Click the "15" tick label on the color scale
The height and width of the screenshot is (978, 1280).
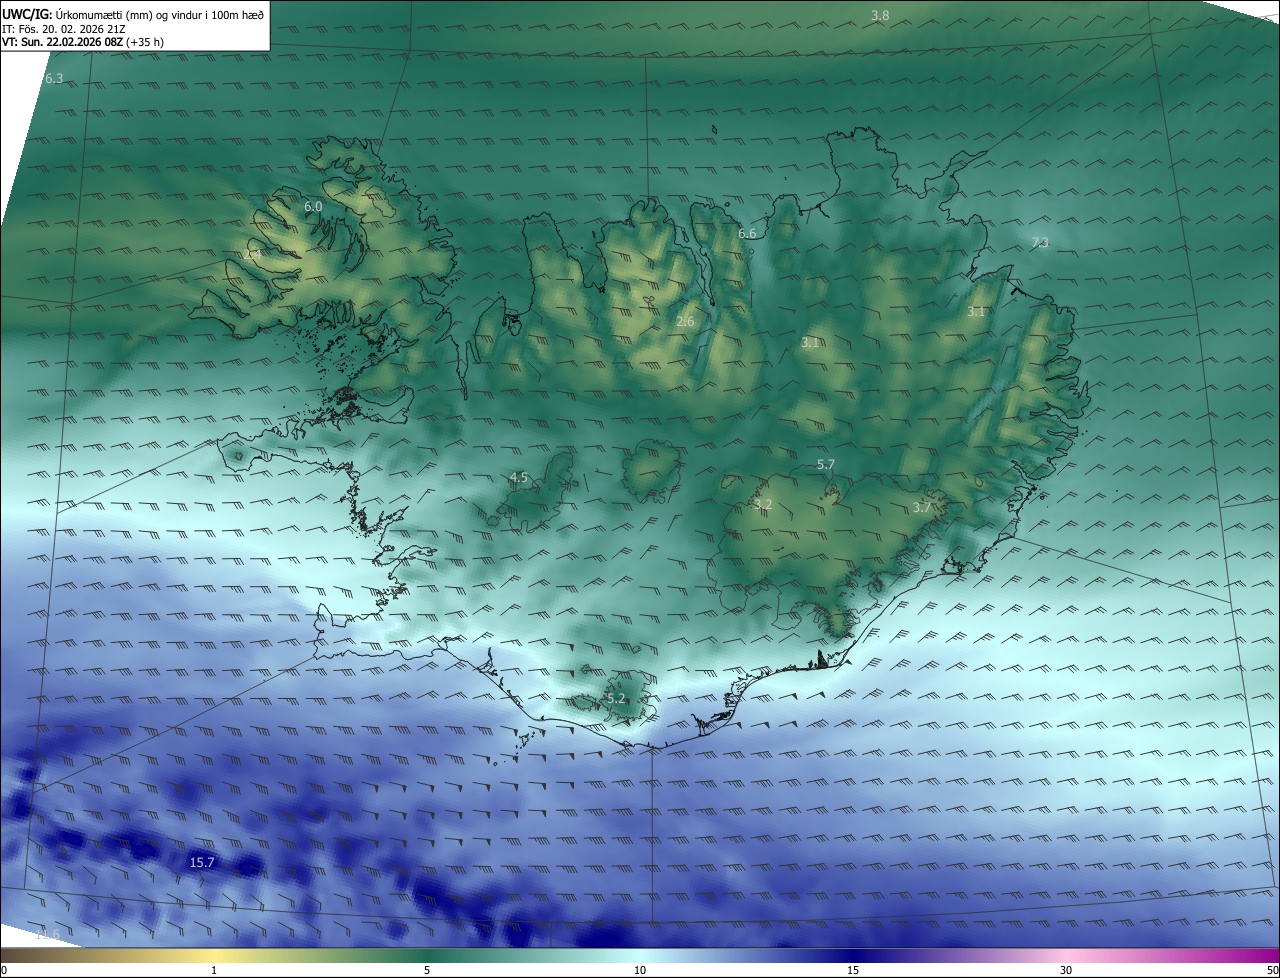click(x=853, y=970)
